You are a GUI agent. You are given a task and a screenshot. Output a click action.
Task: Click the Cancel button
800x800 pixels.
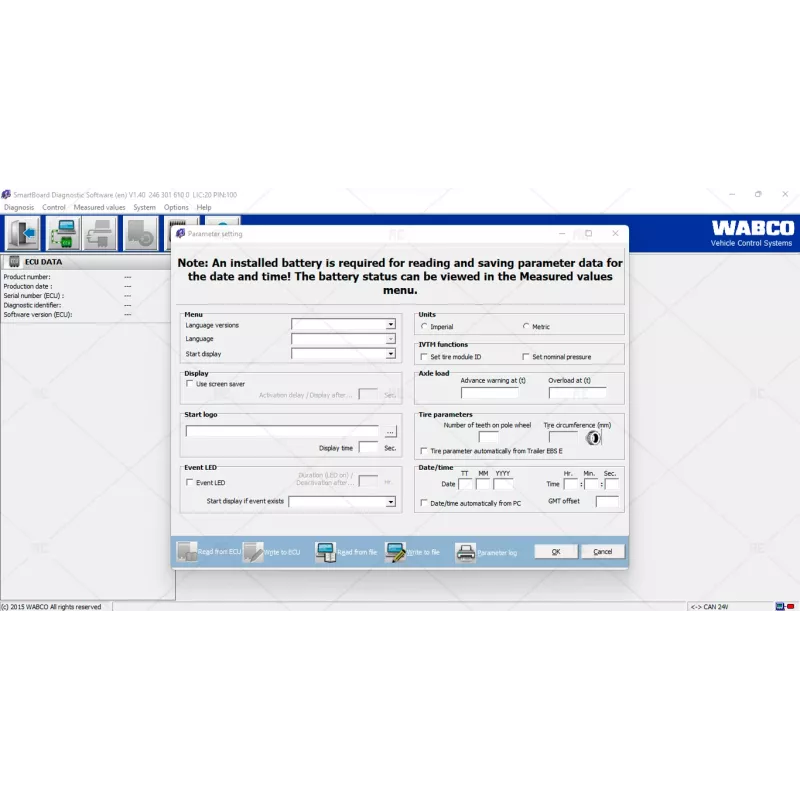pyautogui.click(x=603, y=551)
